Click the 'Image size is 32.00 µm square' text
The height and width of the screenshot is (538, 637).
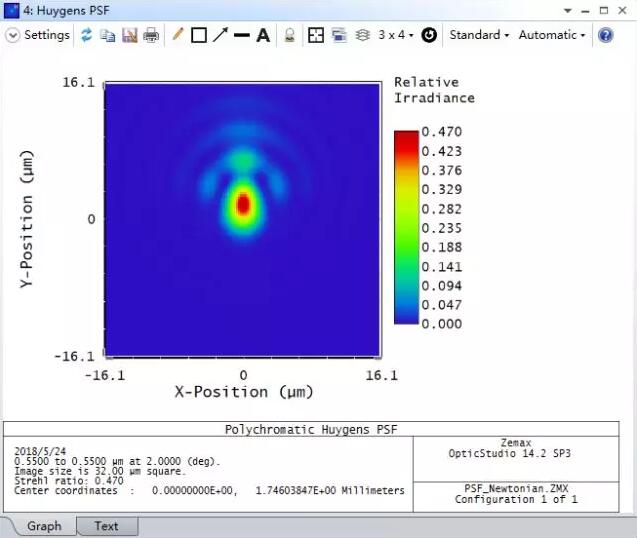pos(100,471)
